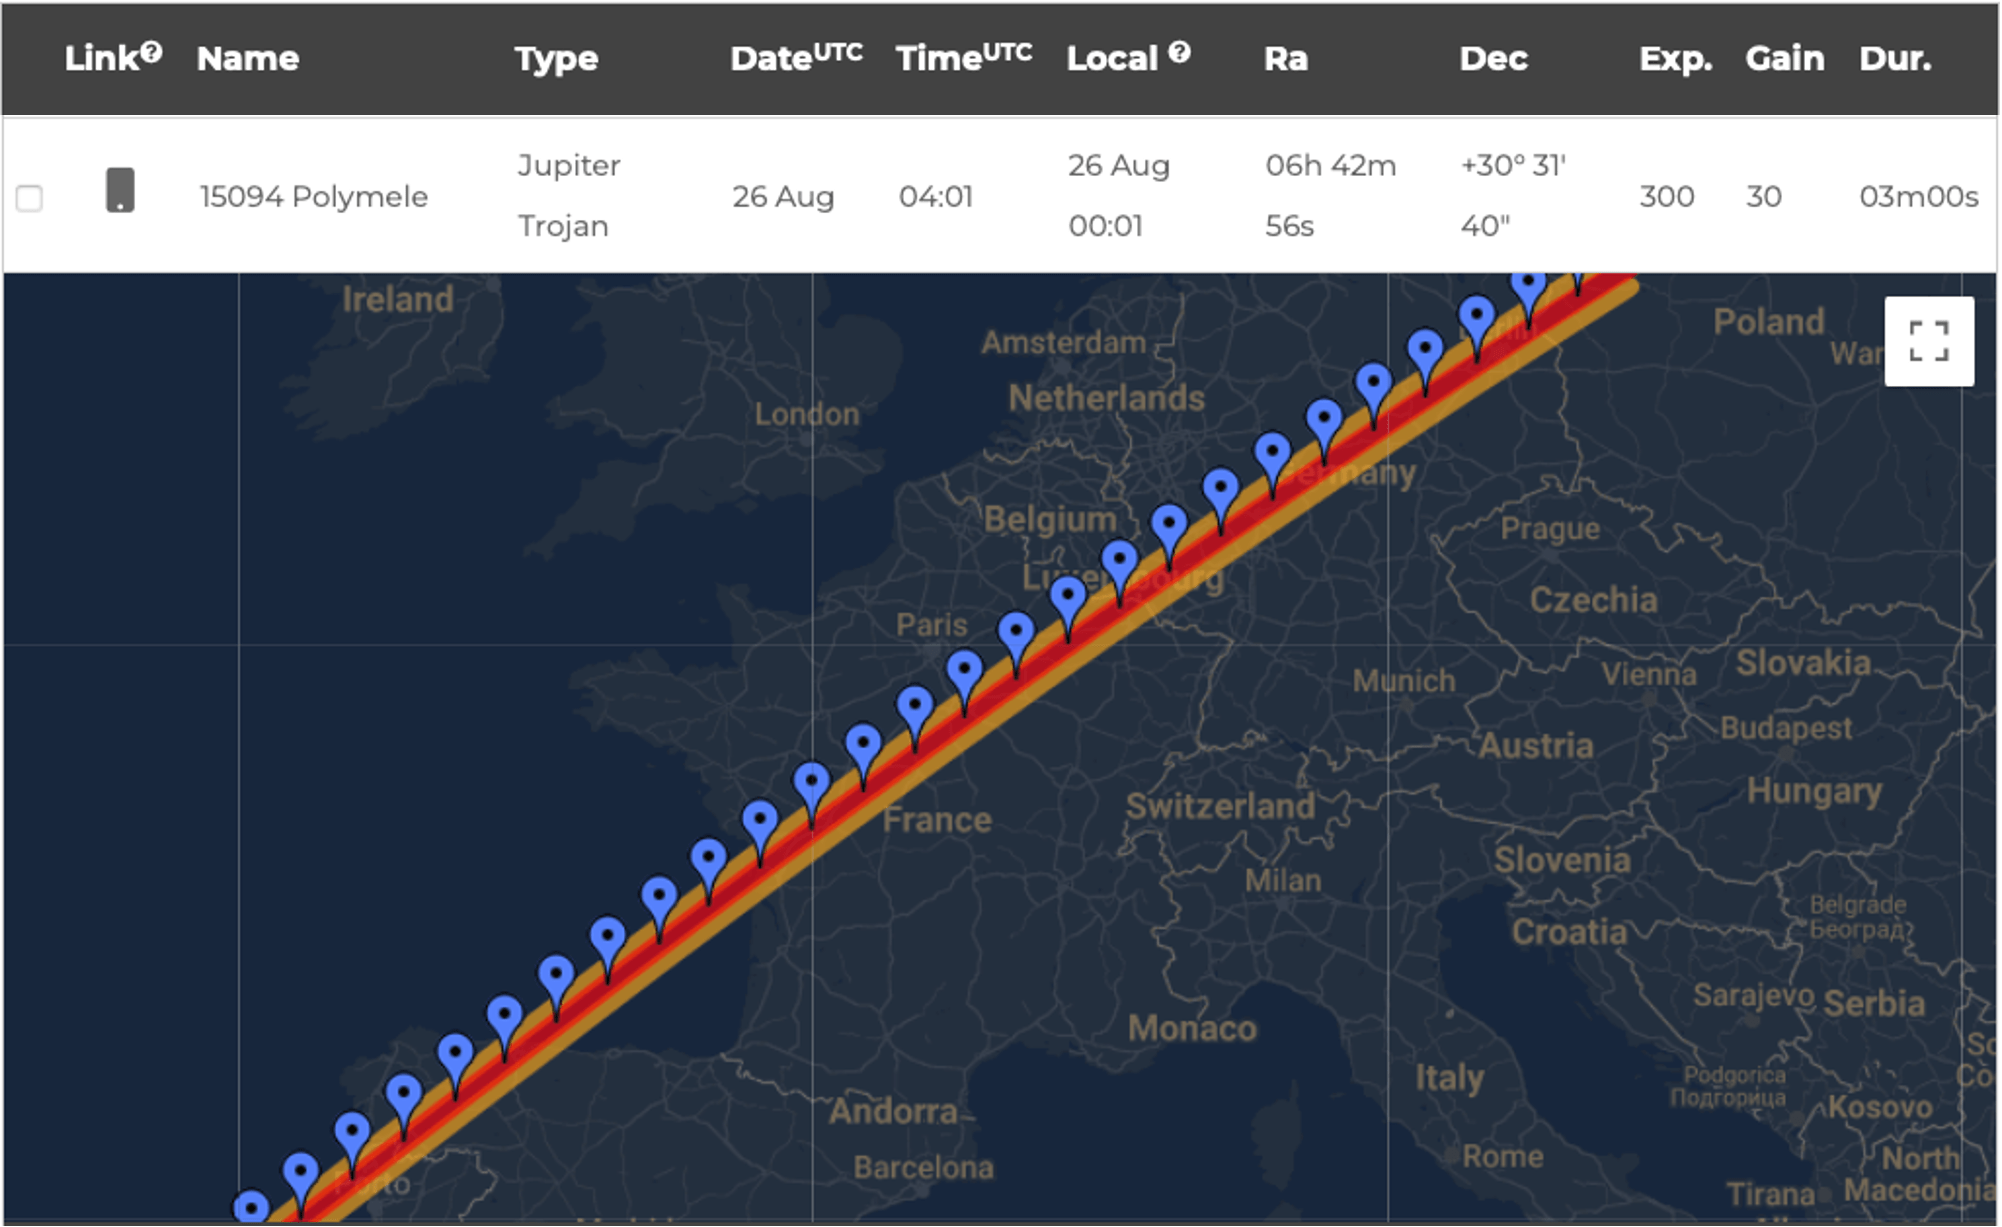Click the Exp. column header
Viewport: 2002px width, 1227px height.
click(x=1675, y=59)
